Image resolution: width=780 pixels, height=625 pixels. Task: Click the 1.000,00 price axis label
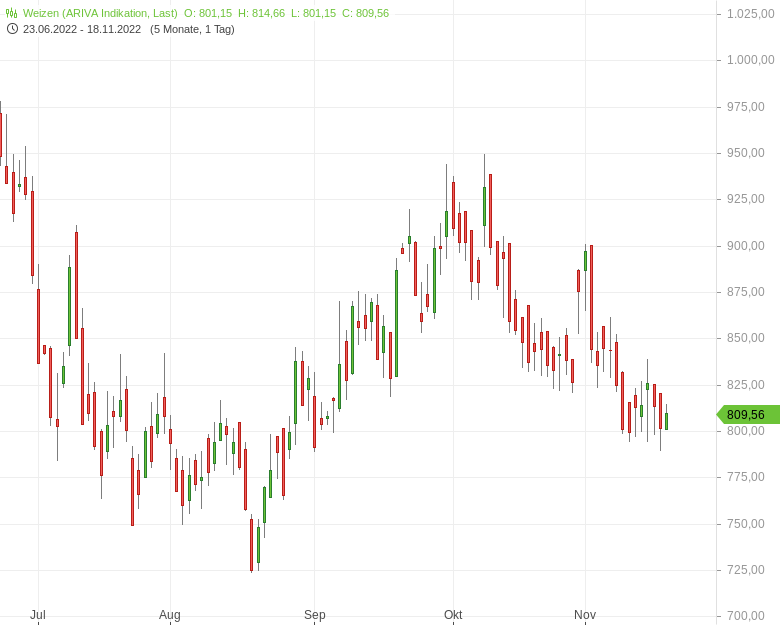[751, 60]
